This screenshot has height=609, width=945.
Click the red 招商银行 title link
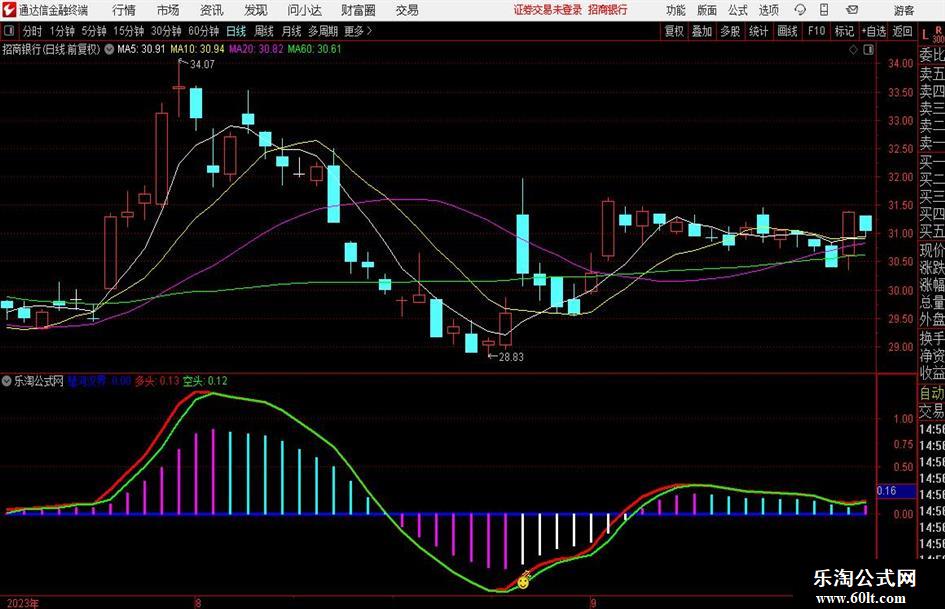(x=608, y=10)
